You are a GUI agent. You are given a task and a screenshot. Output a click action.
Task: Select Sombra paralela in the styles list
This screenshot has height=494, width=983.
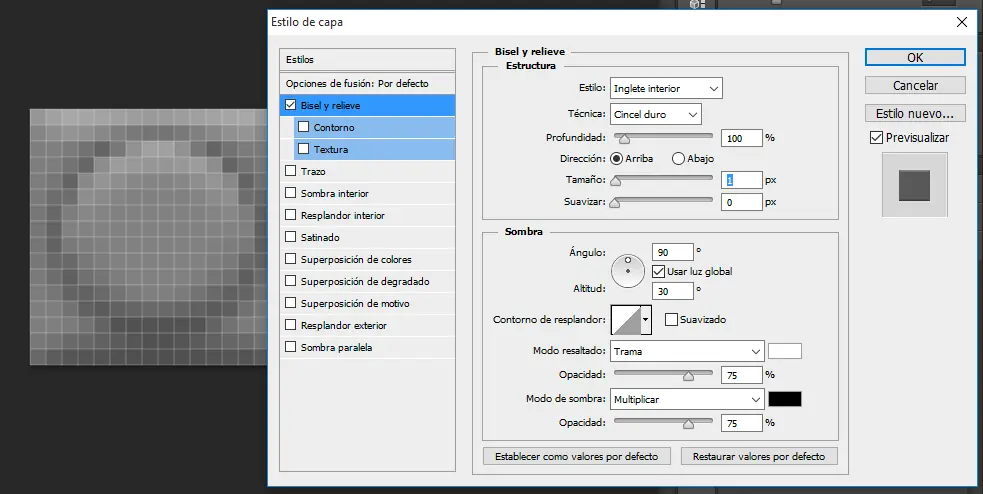click(x=336, y=348)
